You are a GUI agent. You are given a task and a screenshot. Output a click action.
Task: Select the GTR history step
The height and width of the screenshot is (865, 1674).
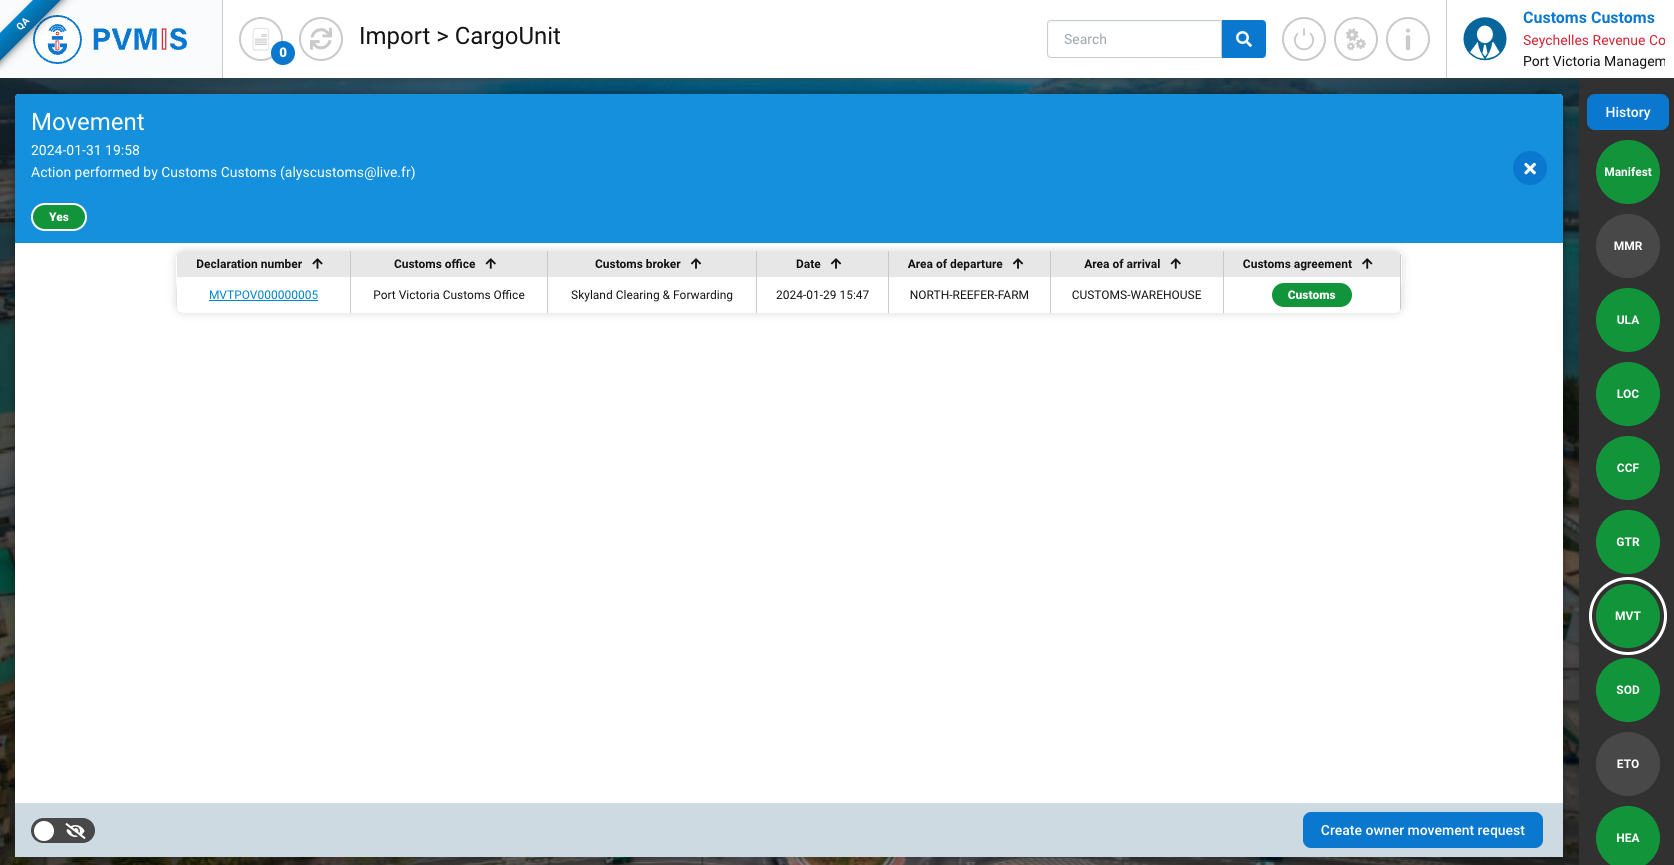[1627, 542]
